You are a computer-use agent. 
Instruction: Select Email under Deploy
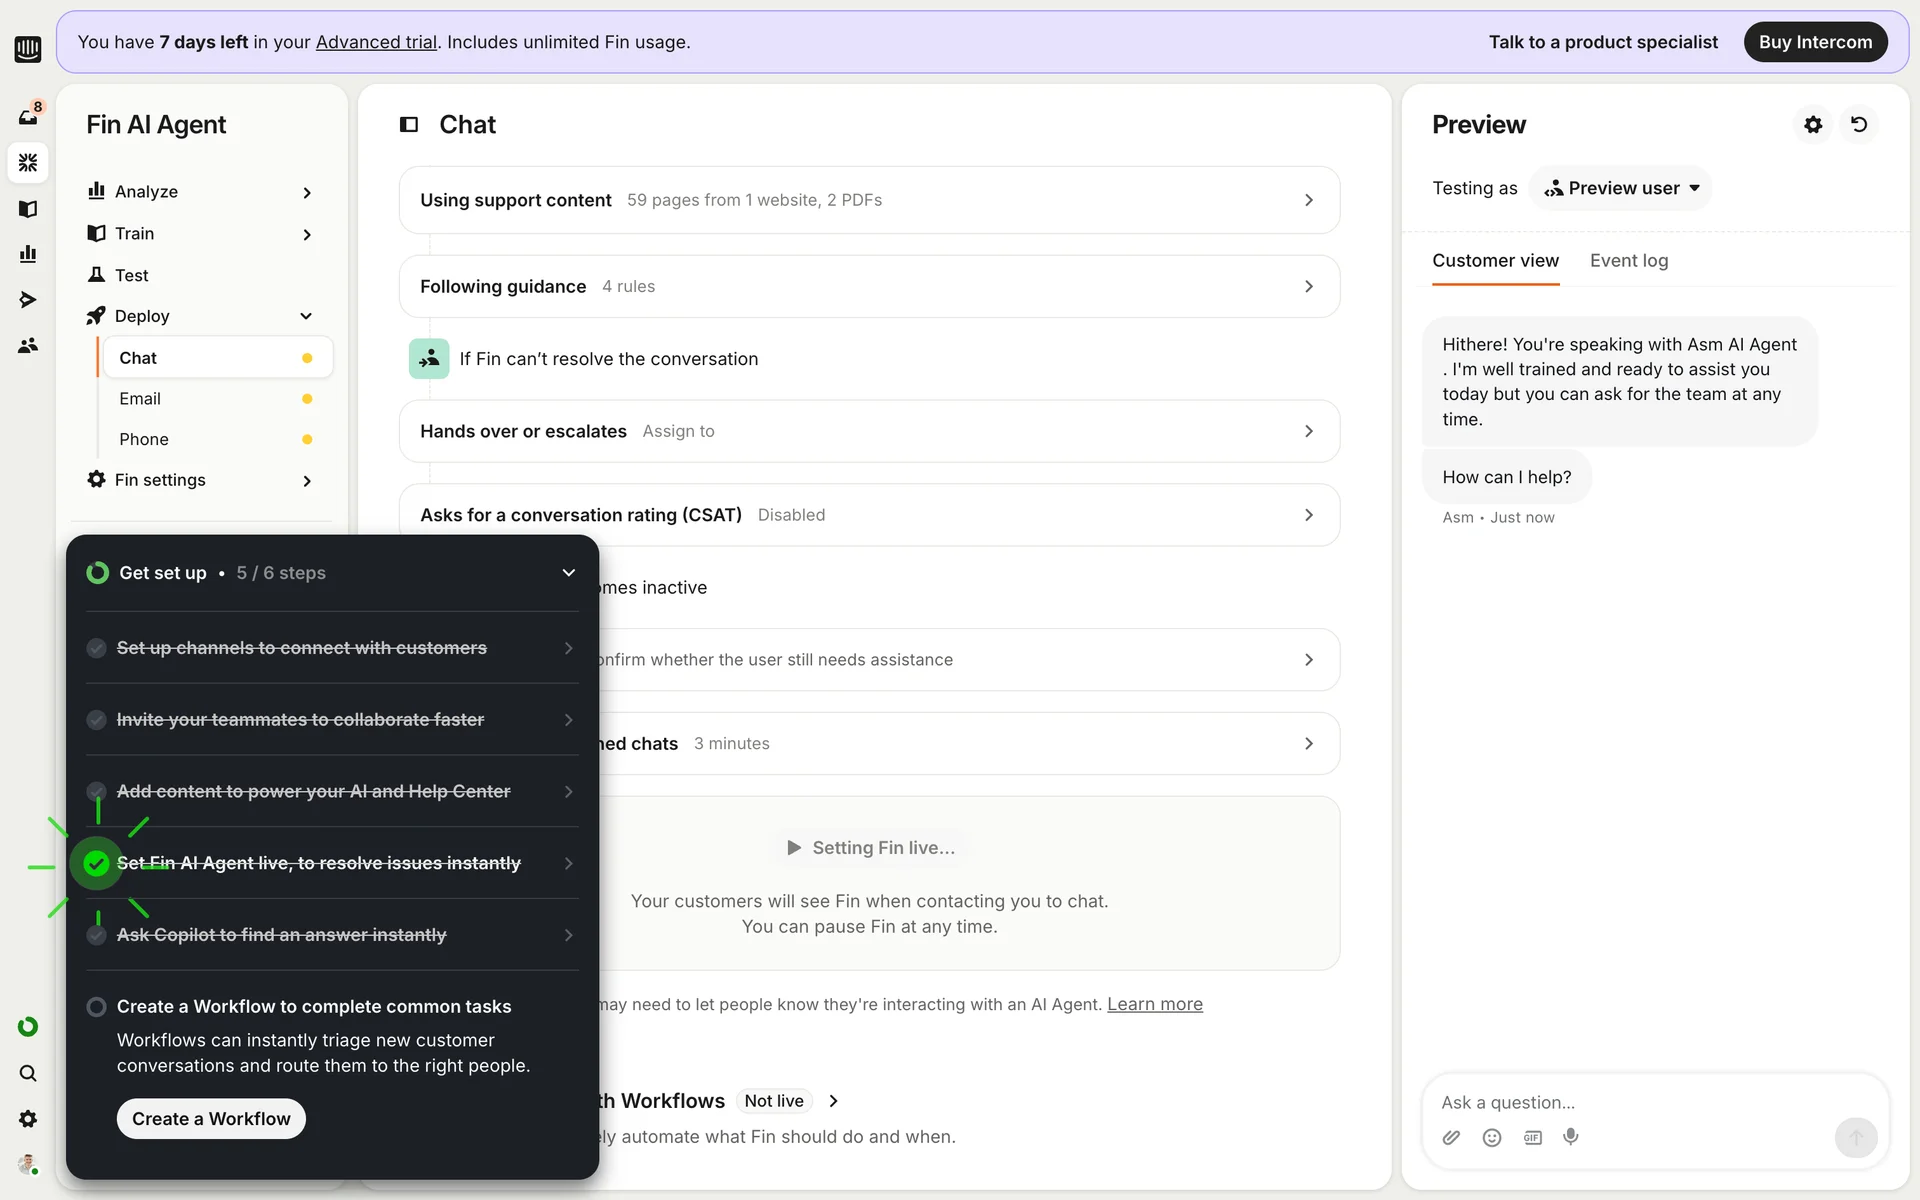140,399
